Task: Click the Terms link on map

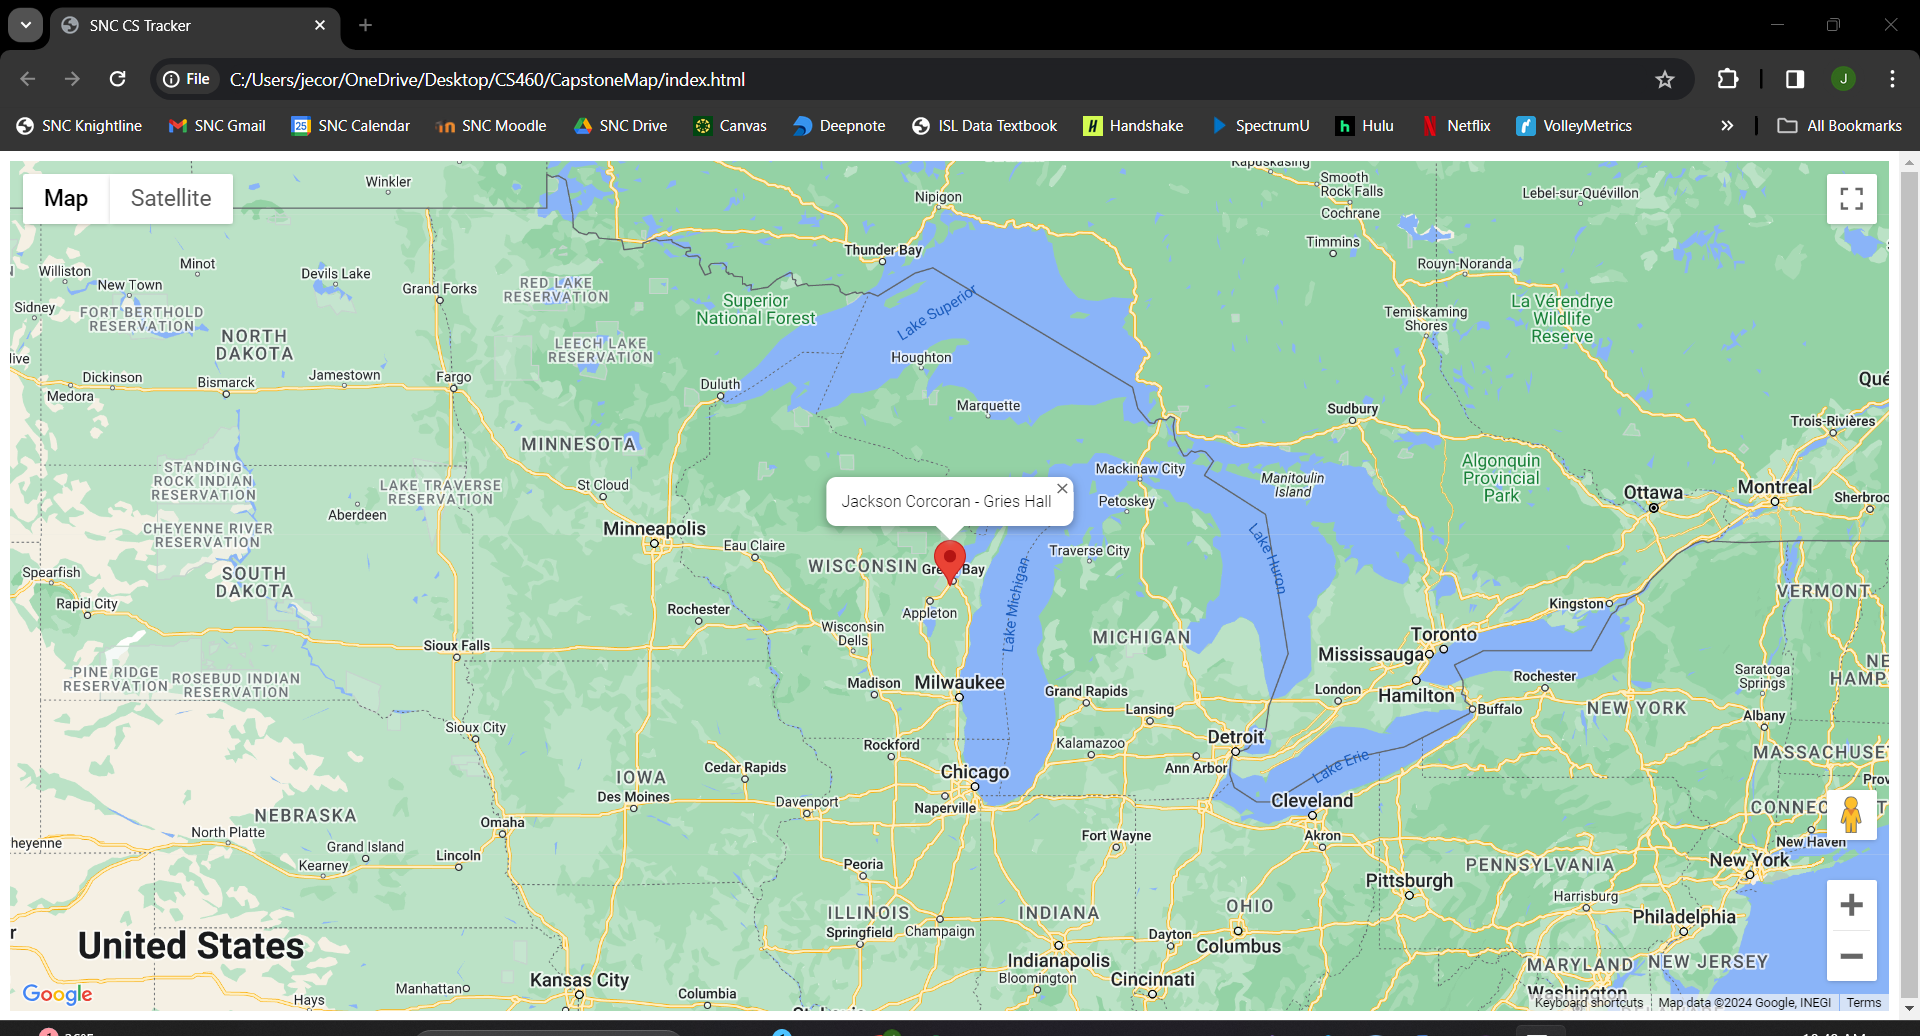Action: tap(1863, 1003)
